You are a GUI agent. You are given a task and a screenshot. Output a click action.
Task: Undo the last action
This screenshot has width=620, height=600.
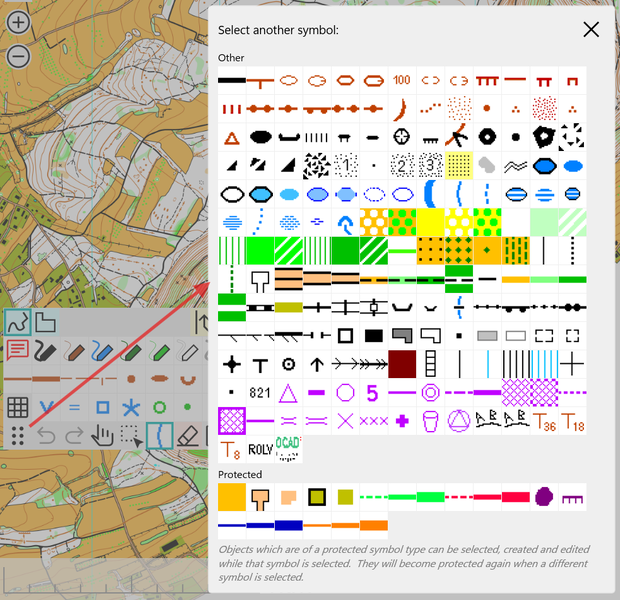(45, 435)
